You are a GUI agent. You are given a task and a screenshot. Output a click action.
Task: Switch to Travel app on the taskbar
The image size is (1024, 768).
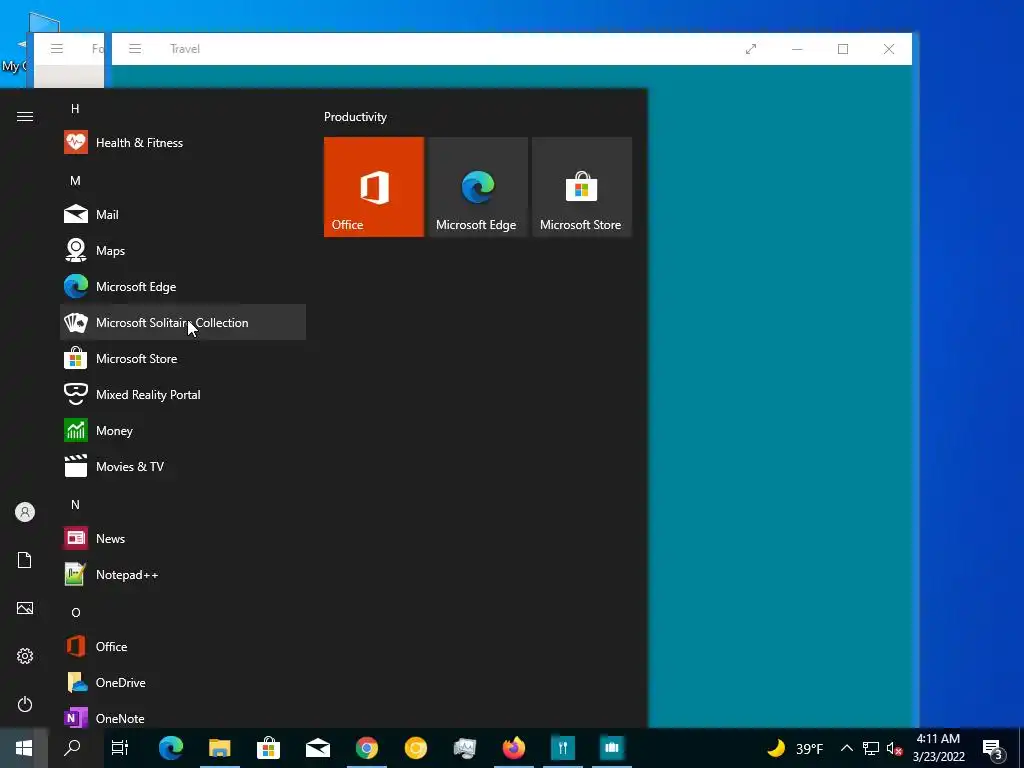(612, 748)
